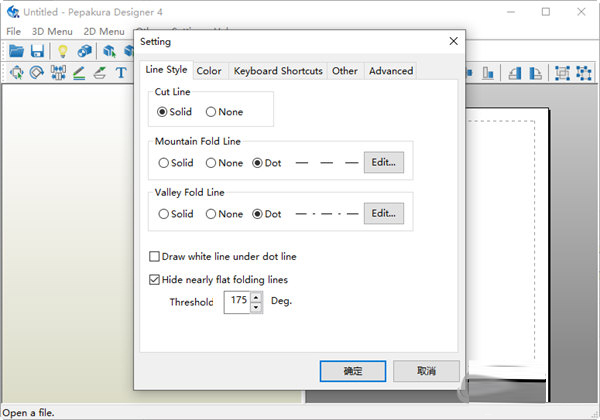Select None for Valley Fold Line

pos(212,214)
